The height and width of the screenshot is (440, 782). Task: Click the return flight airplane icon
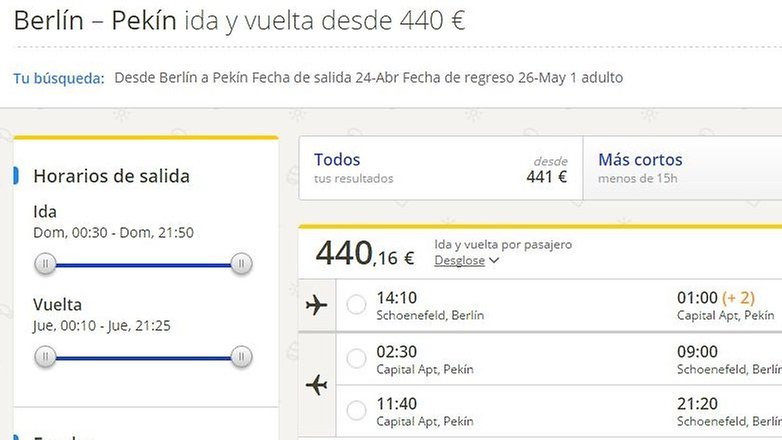(x=317, y=385)
